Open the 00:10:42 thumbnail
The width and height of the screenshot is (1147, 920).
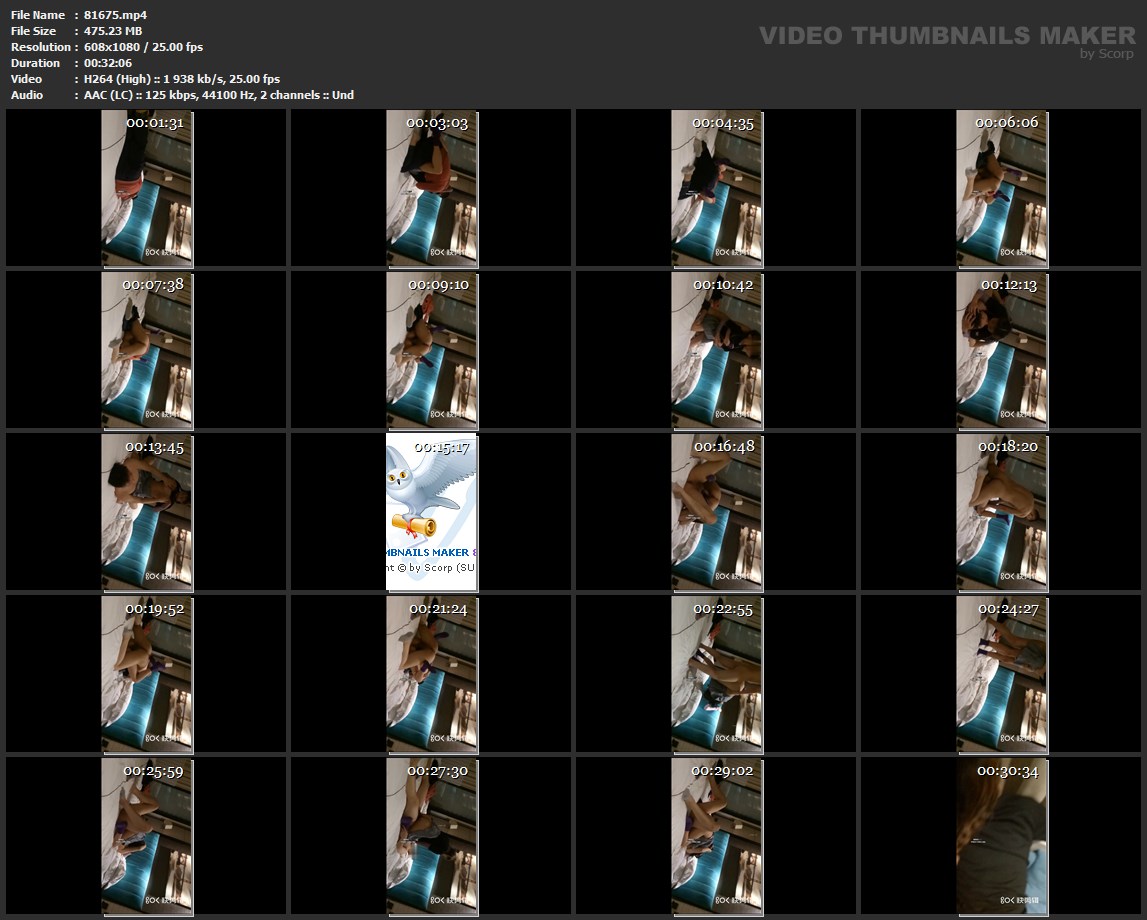click(x=716, y=350)
